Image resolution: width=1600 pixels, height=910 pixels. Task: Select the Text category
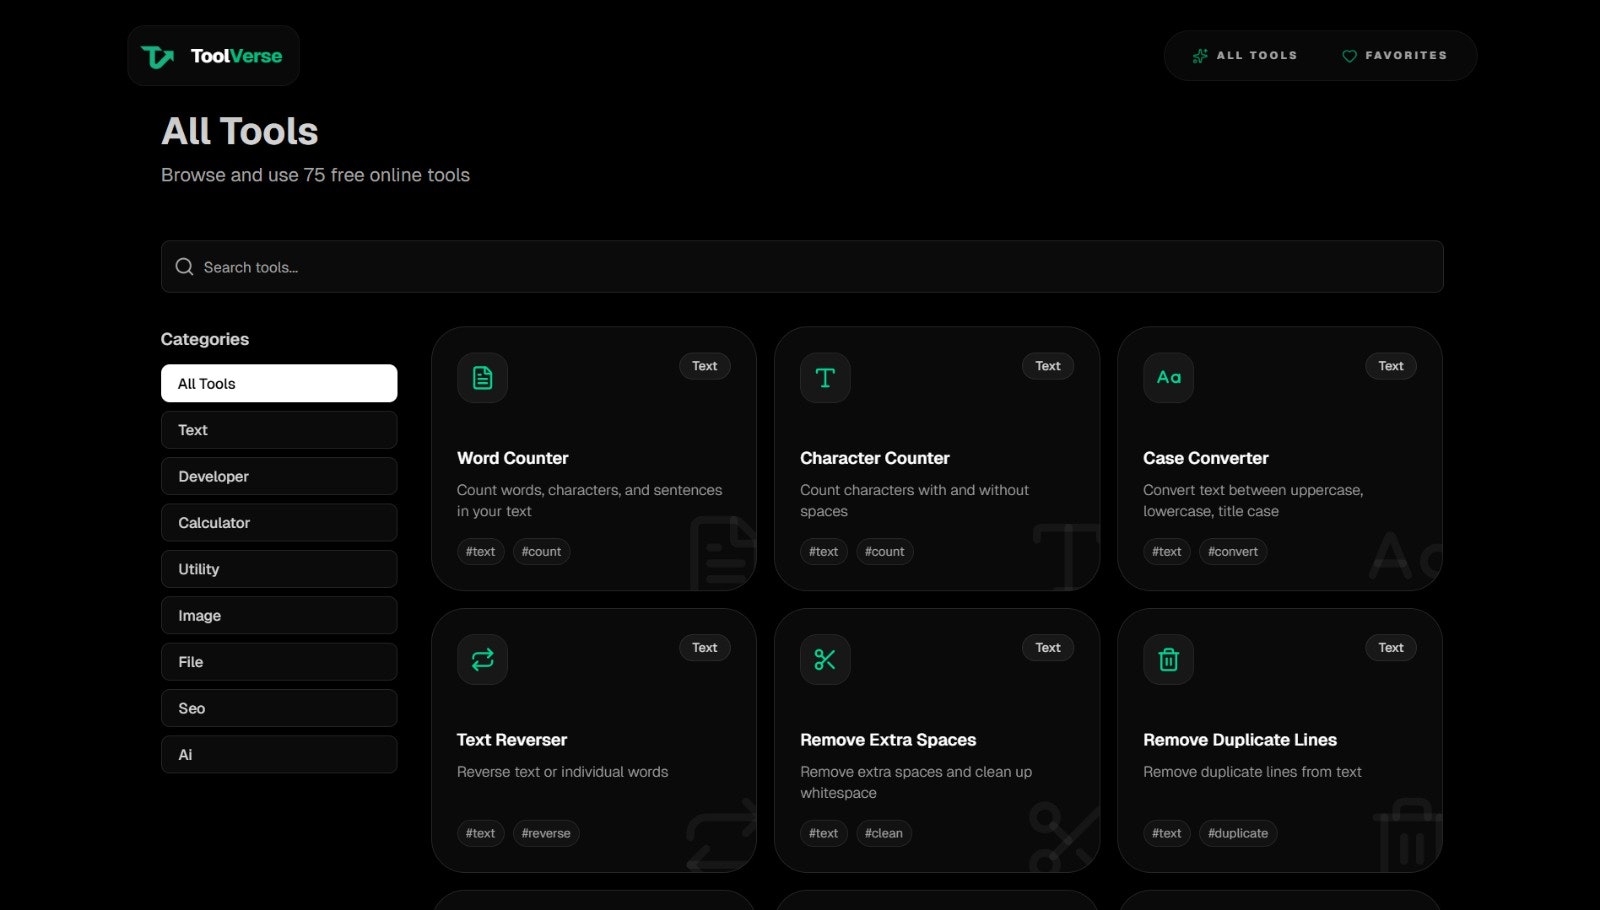coord(279,430)
